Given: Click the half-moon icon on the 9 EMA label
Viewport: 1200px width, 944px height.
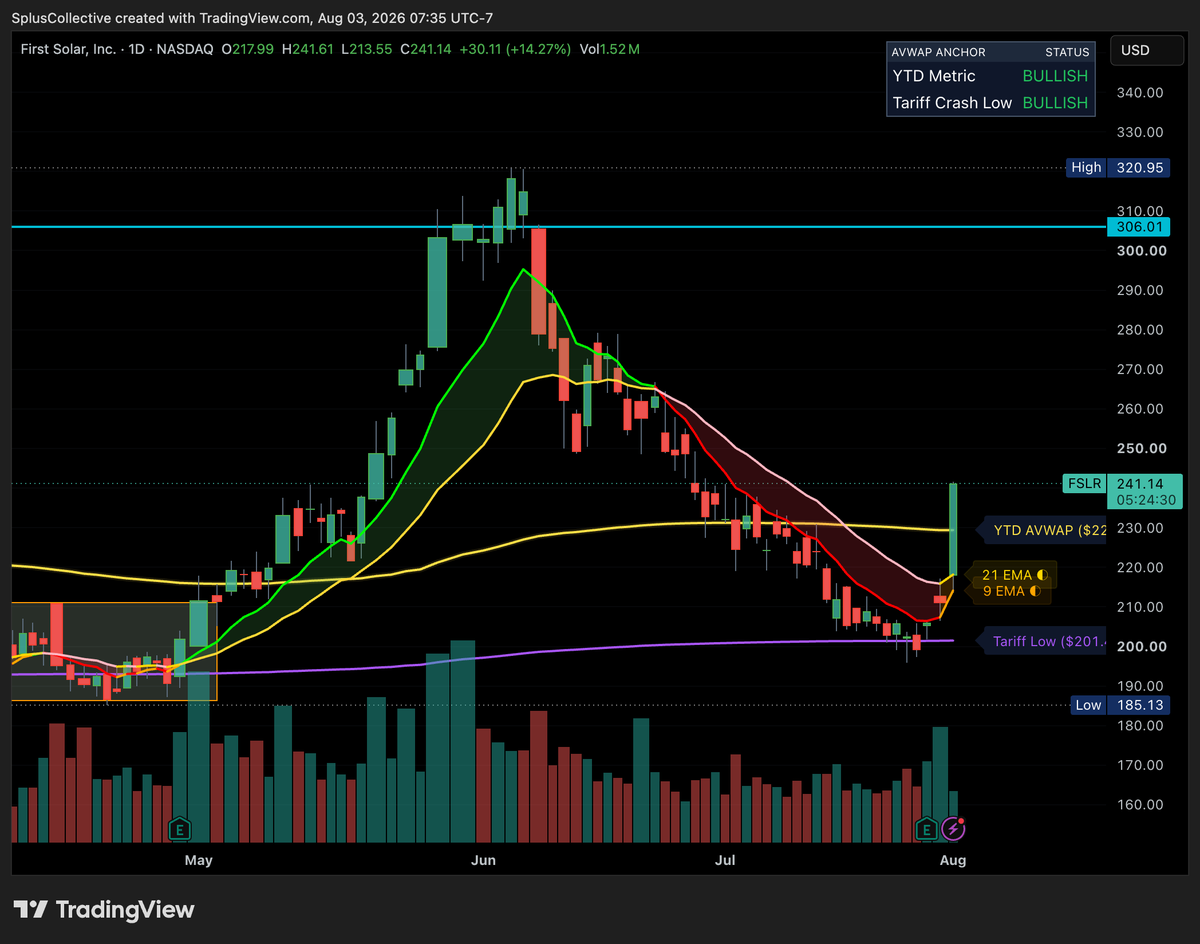Looking at the screenshot, I should tap(1035, 591).
